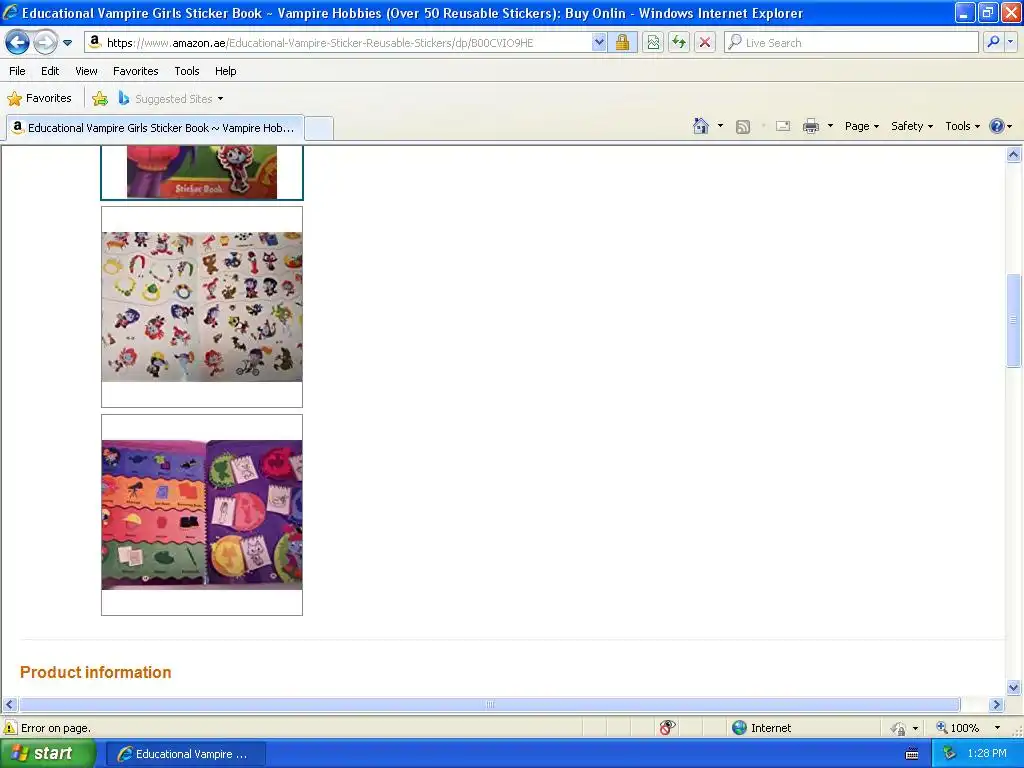1024x768 pixels.
Task: Click the on-screen keyboard tray icon
Action: point(912,754)
